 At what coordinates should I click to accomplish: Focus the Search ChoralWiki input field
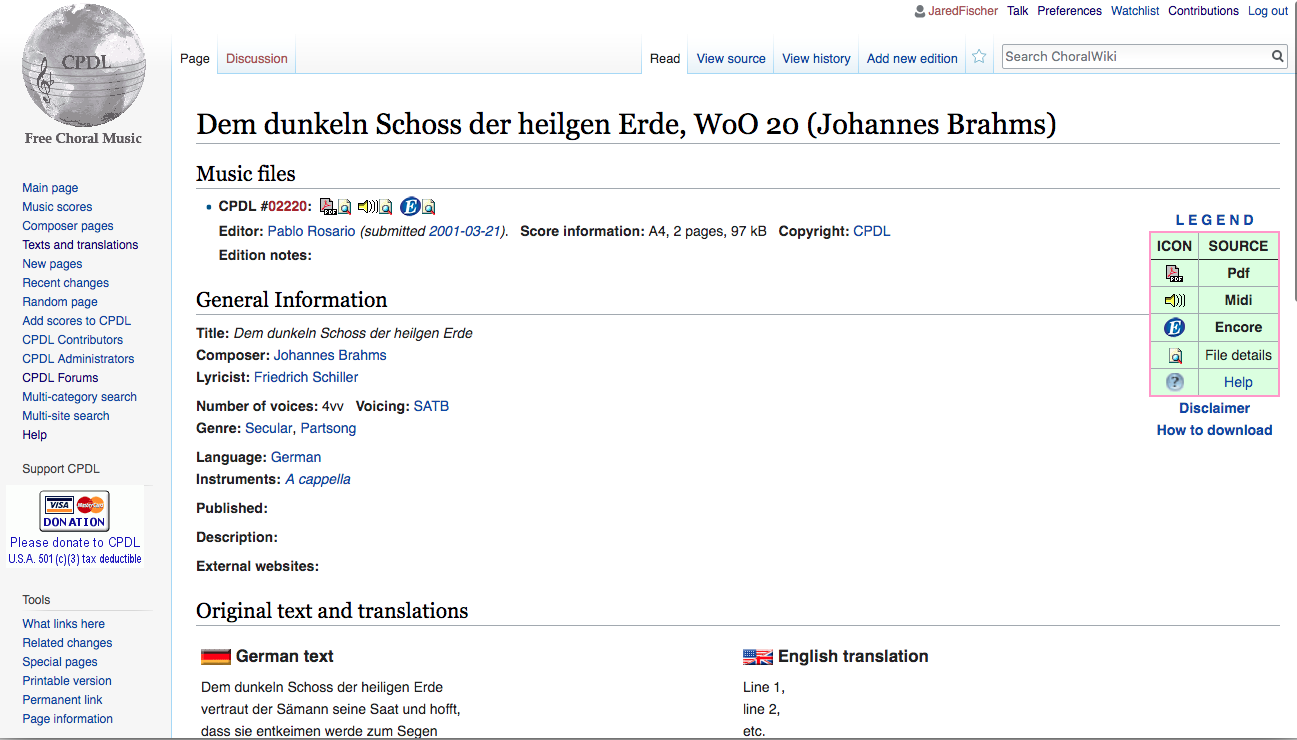point(1135,57)
